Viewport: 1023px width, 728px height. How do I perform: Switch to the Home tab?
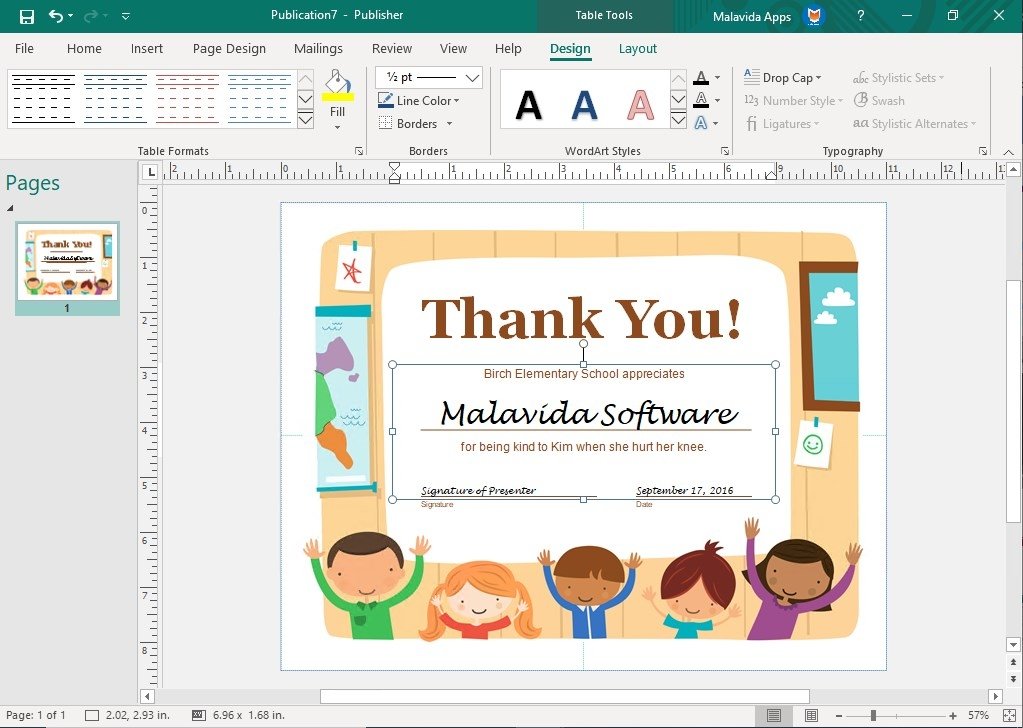[x=84, y=48]
